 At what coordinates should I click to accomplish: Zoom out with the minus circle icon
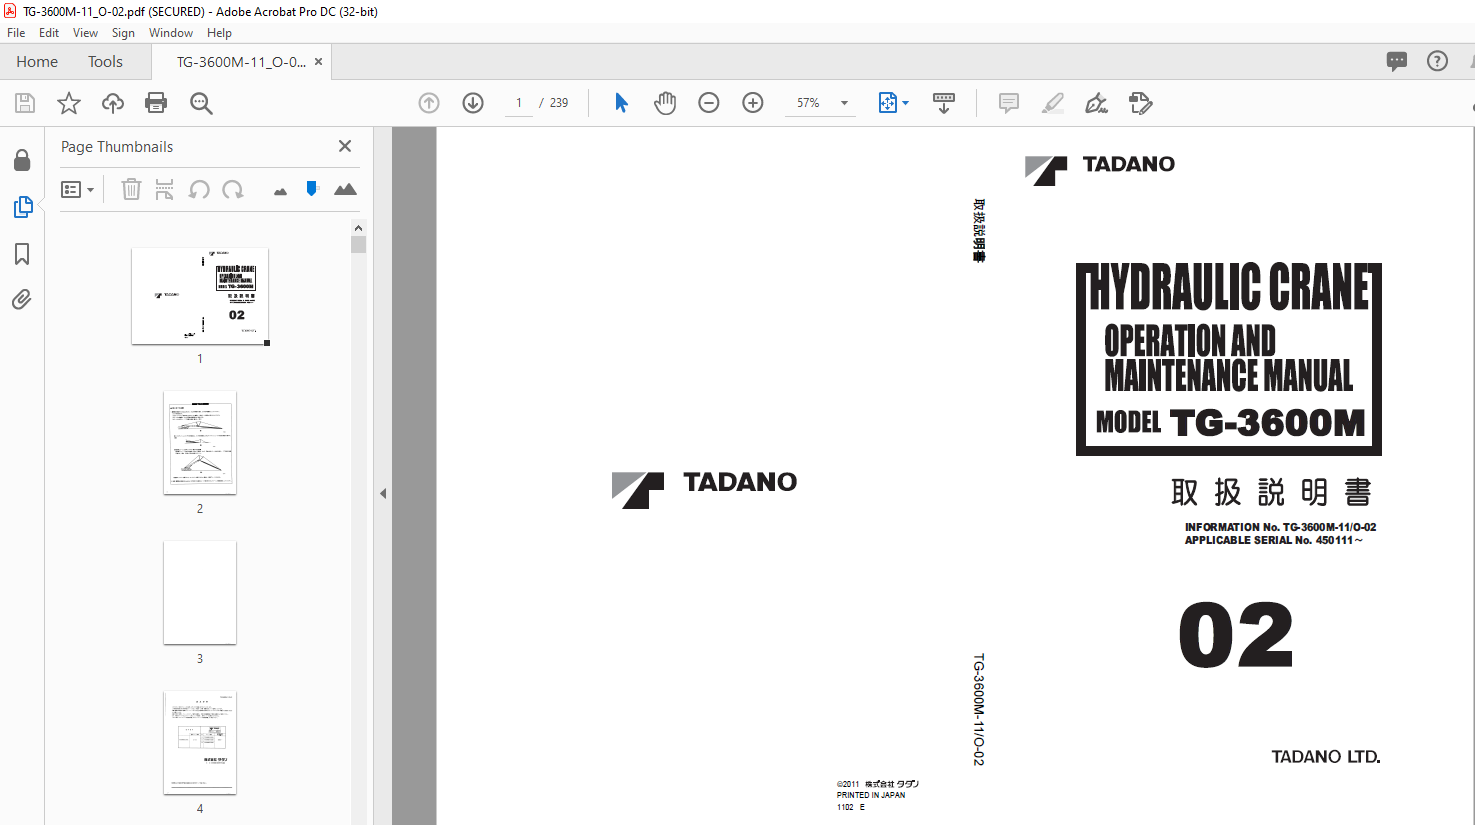[x=709, y=103]
